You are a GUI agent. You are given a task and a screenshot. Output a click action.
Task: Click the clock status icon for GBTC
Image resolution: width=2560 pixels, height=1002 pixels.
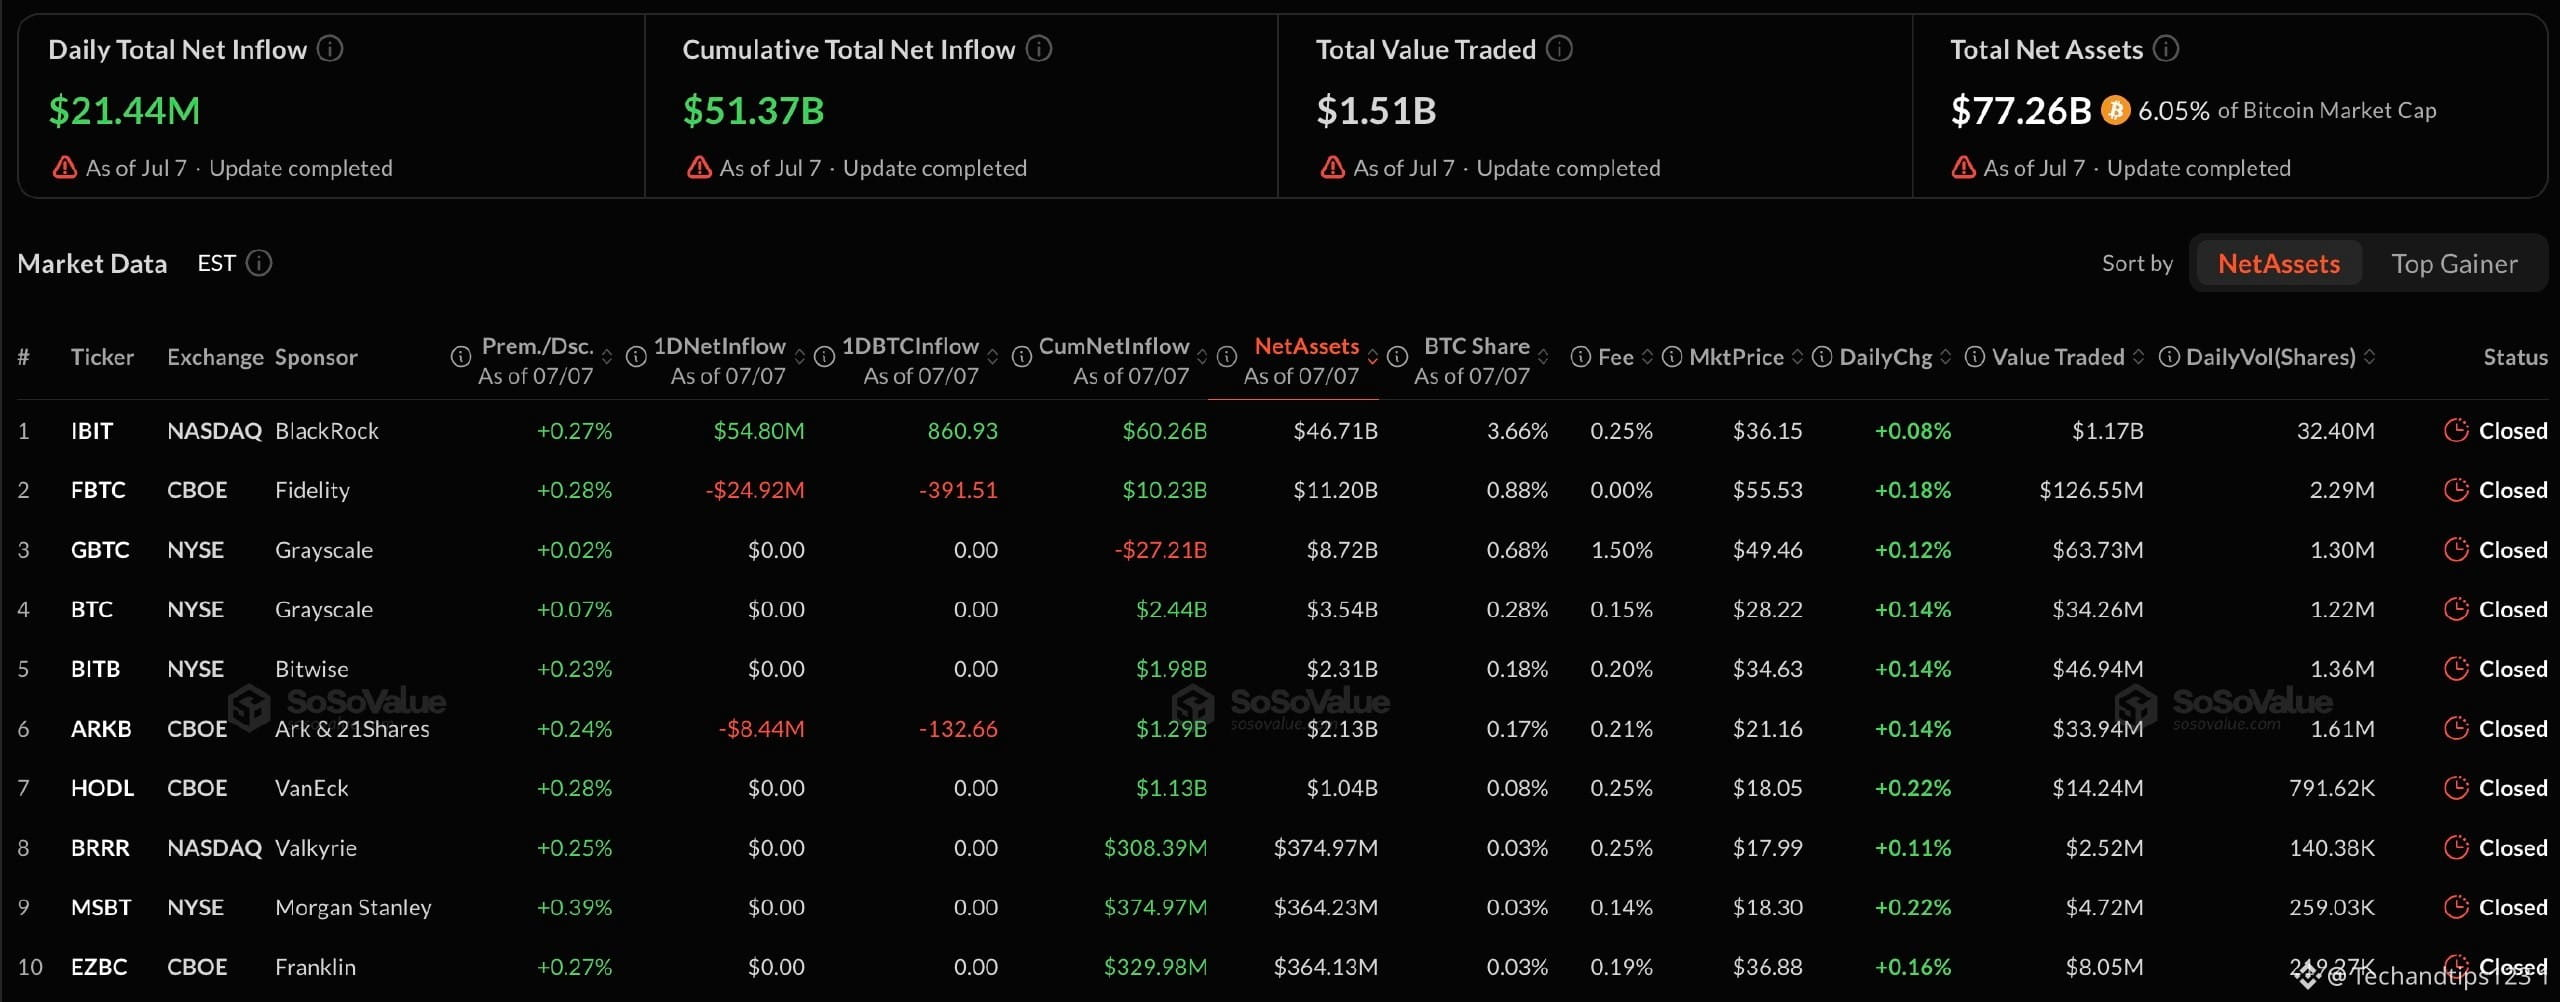click(2456, 550)
